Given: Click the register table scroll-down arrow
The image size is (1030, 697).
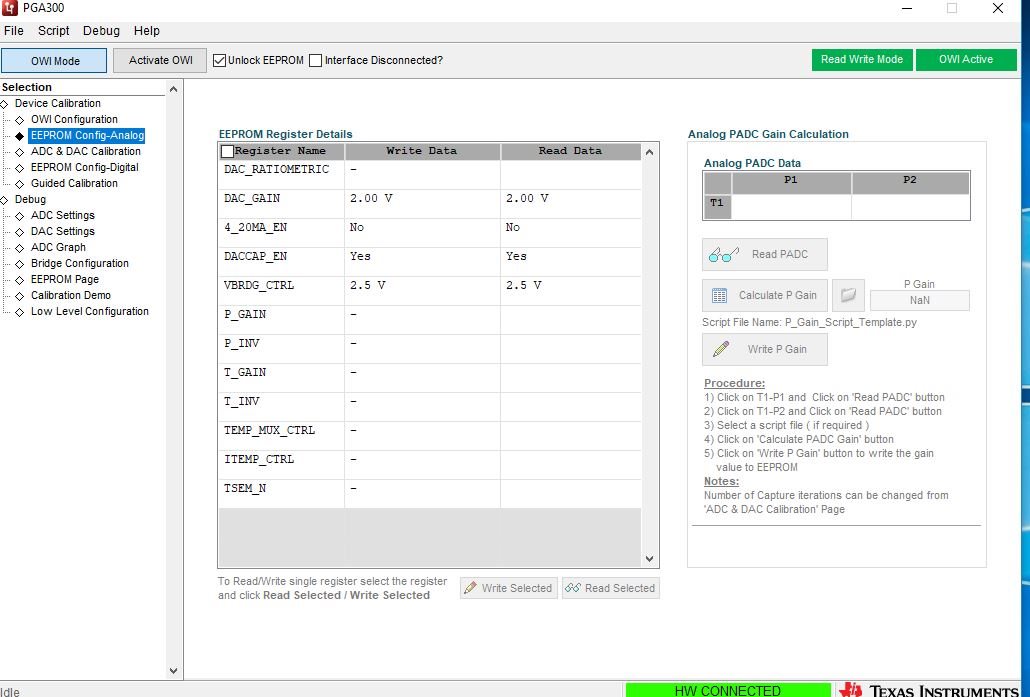Looking at the screenshot, I should (649, 559).
